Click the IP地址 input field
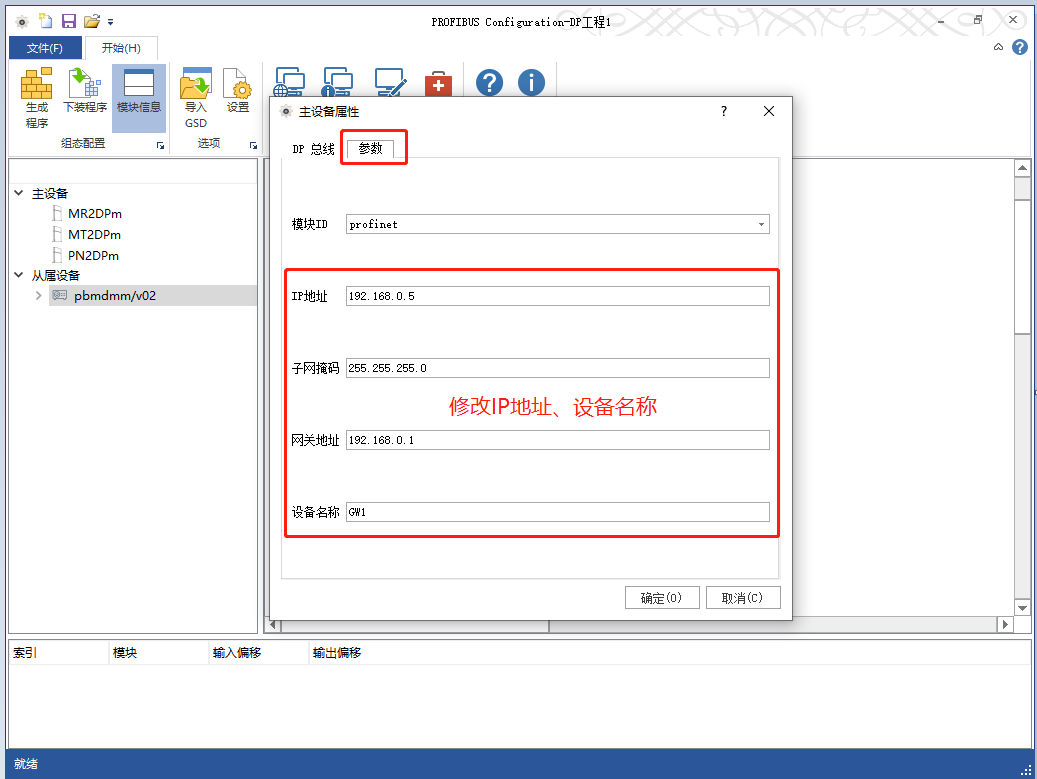 (556, 295)
